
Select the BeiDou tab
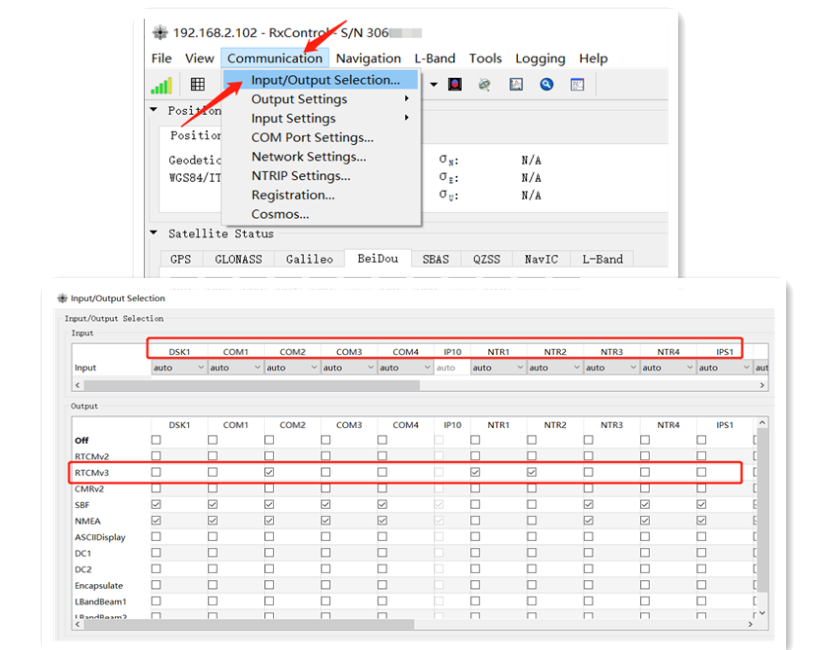point(378,258)
